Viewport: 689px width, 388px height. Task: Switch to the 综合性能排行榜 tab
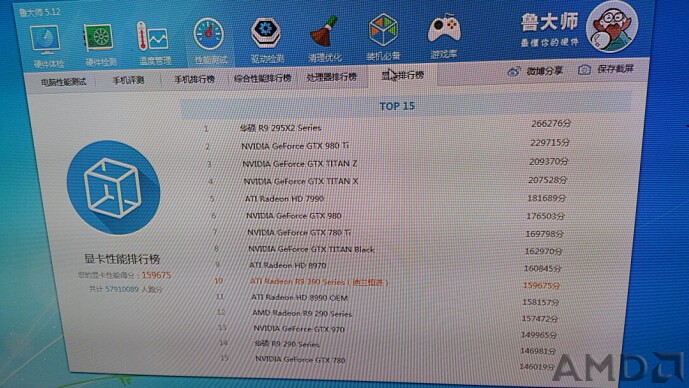tap(262, 78)
